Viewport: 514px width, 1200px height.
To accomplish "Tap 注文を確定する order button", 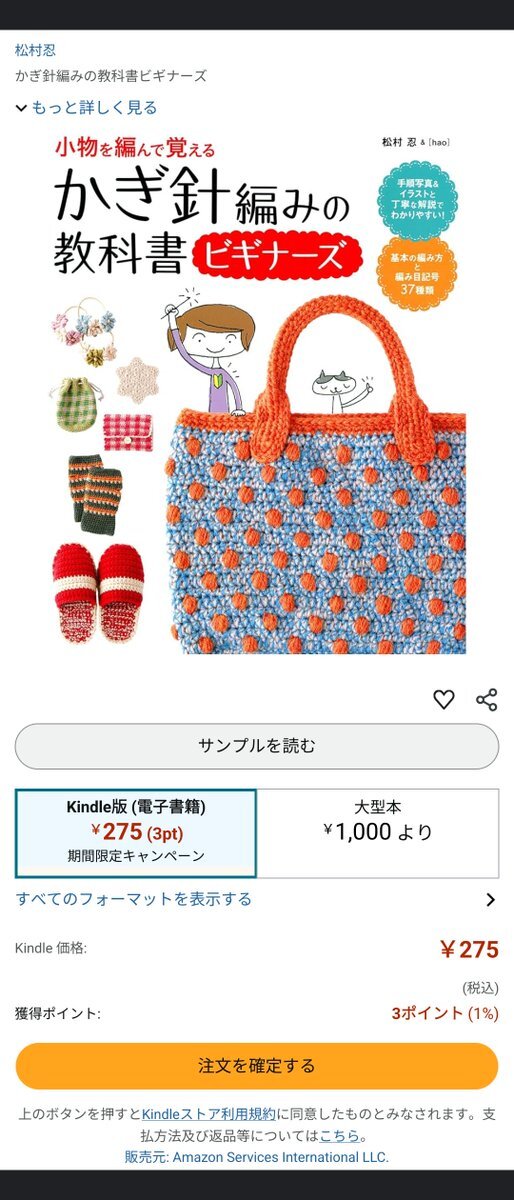I will tap(257, 1066).
